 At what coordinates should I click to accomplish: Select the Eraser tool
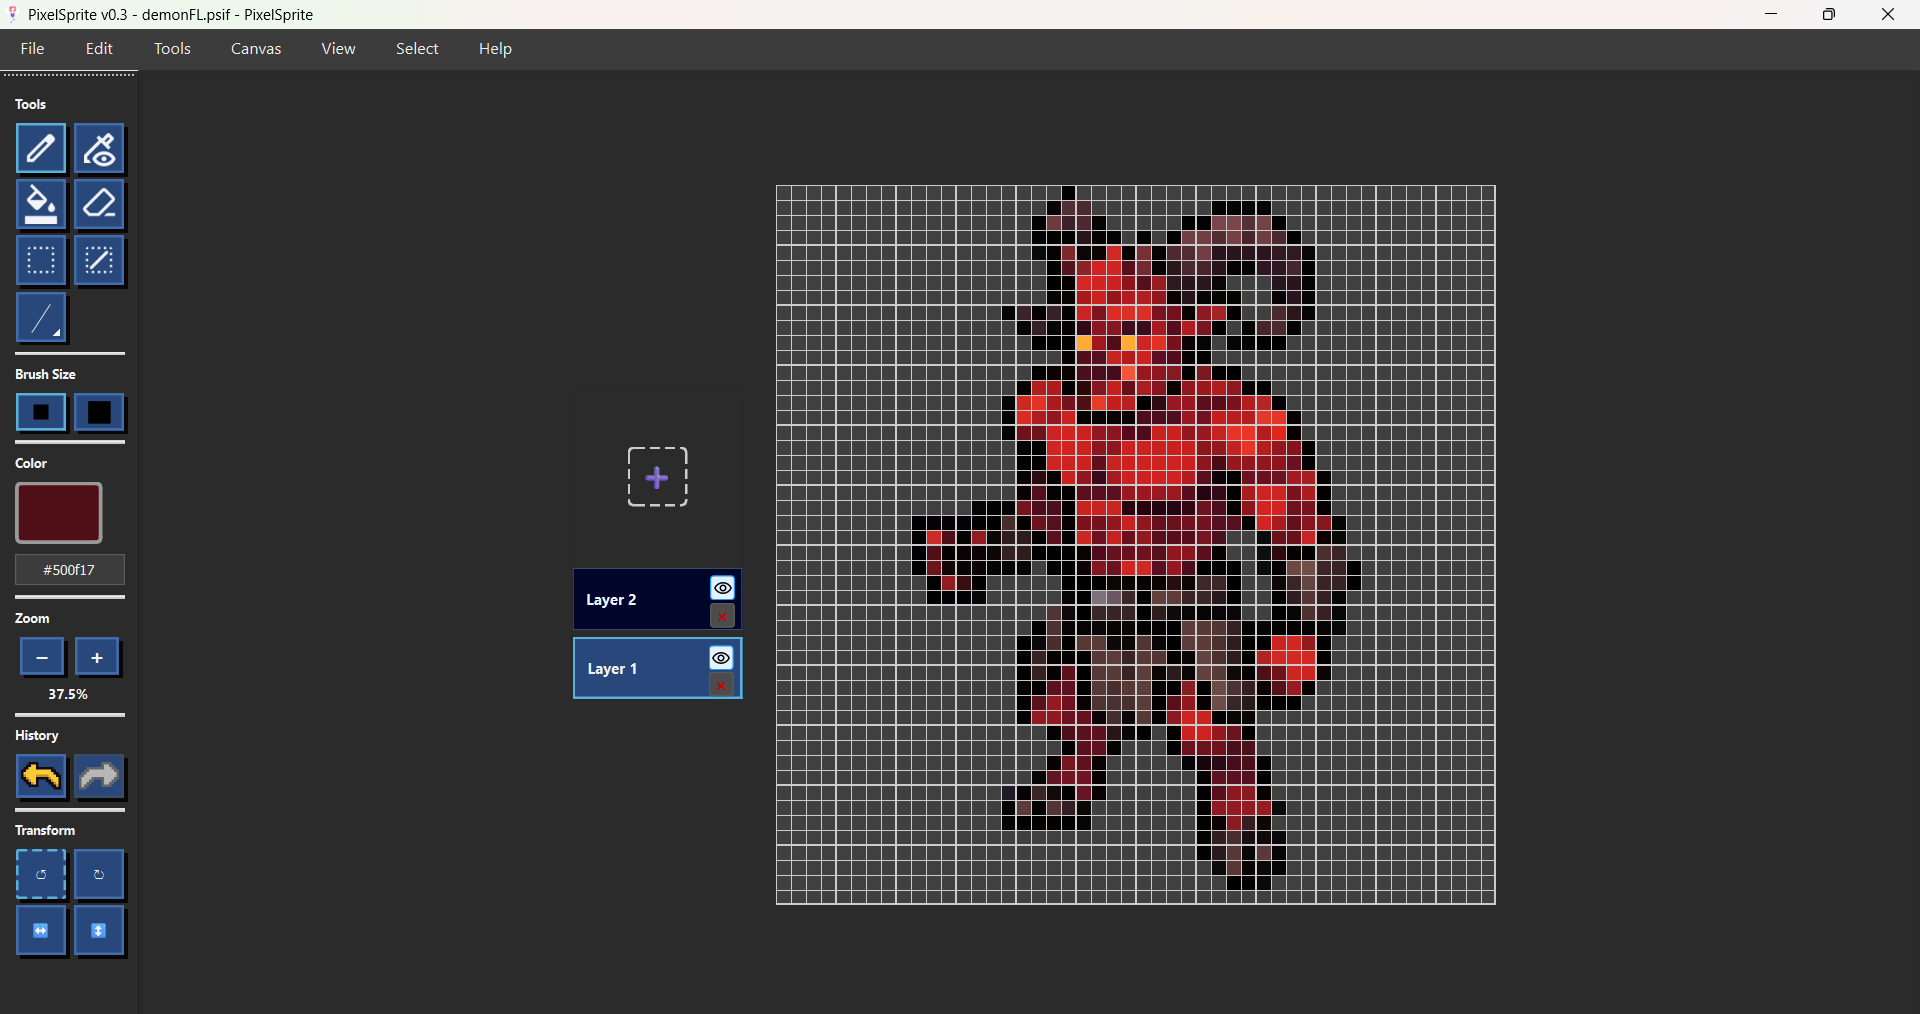[x=99, y=205]
